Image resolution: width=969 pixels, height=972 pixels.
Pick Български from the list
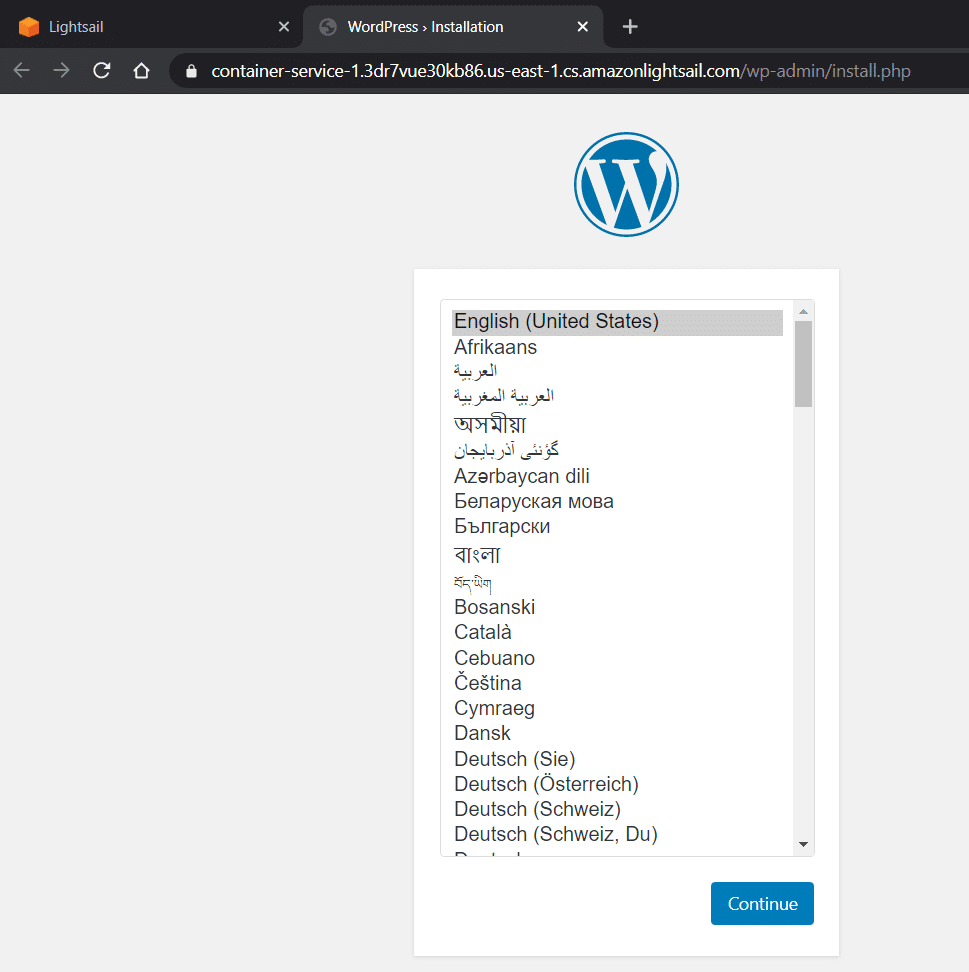click(617, 526)
